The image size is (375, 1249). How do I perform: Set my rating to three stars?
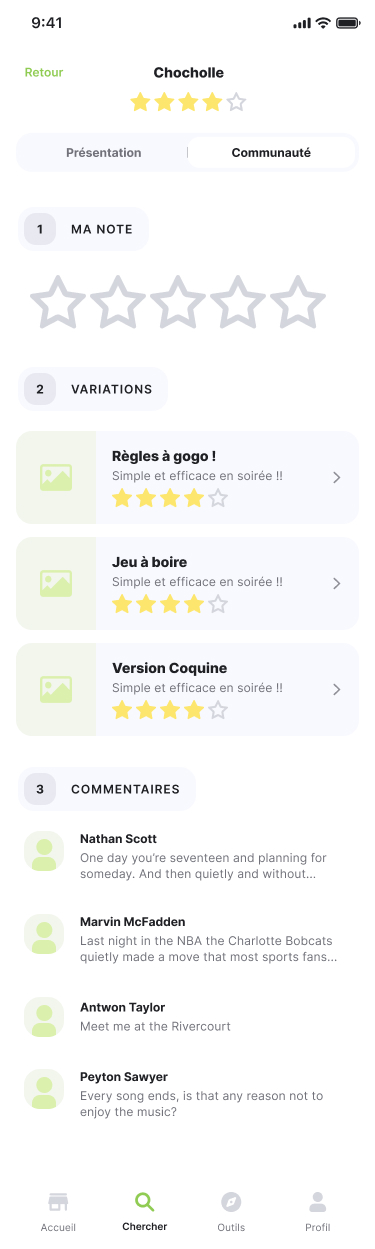coord(178,302)
